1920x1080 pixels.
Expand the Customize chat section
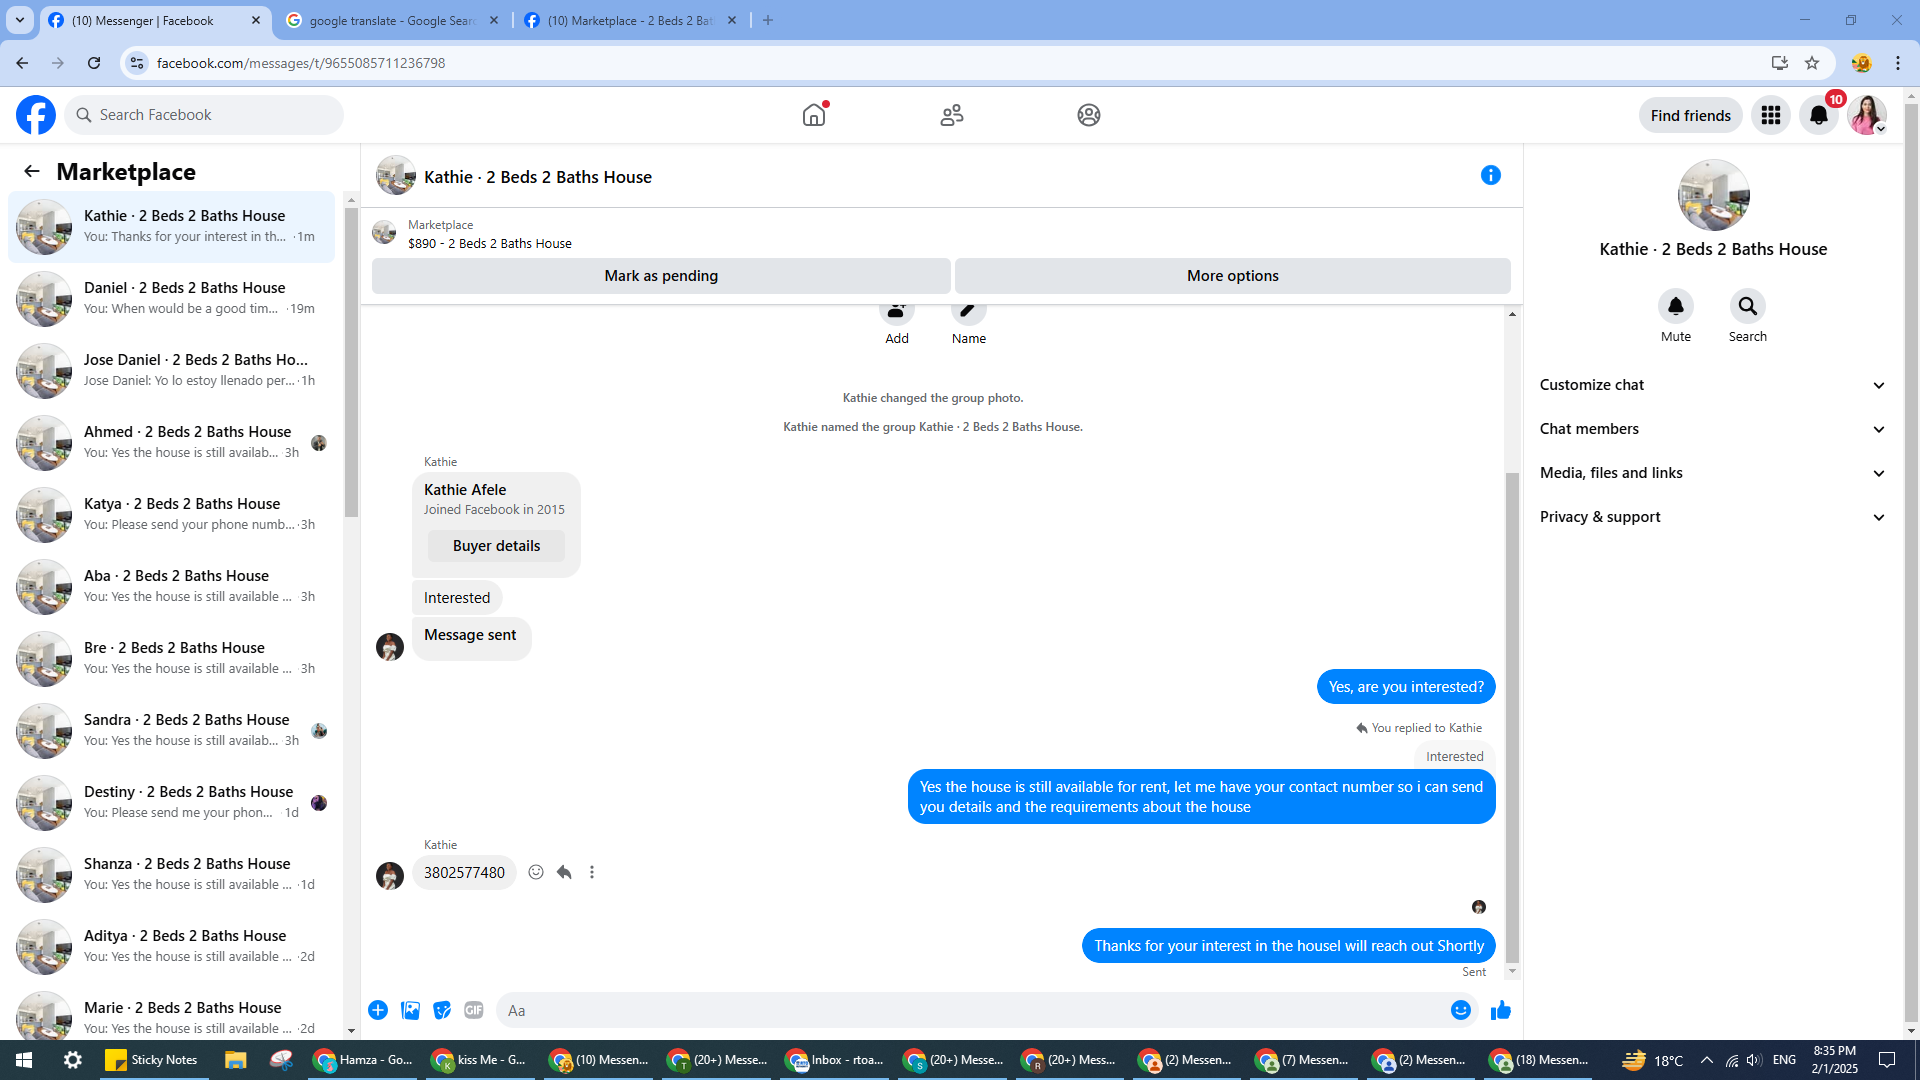pyautogui.click(x=1712, y=385)
